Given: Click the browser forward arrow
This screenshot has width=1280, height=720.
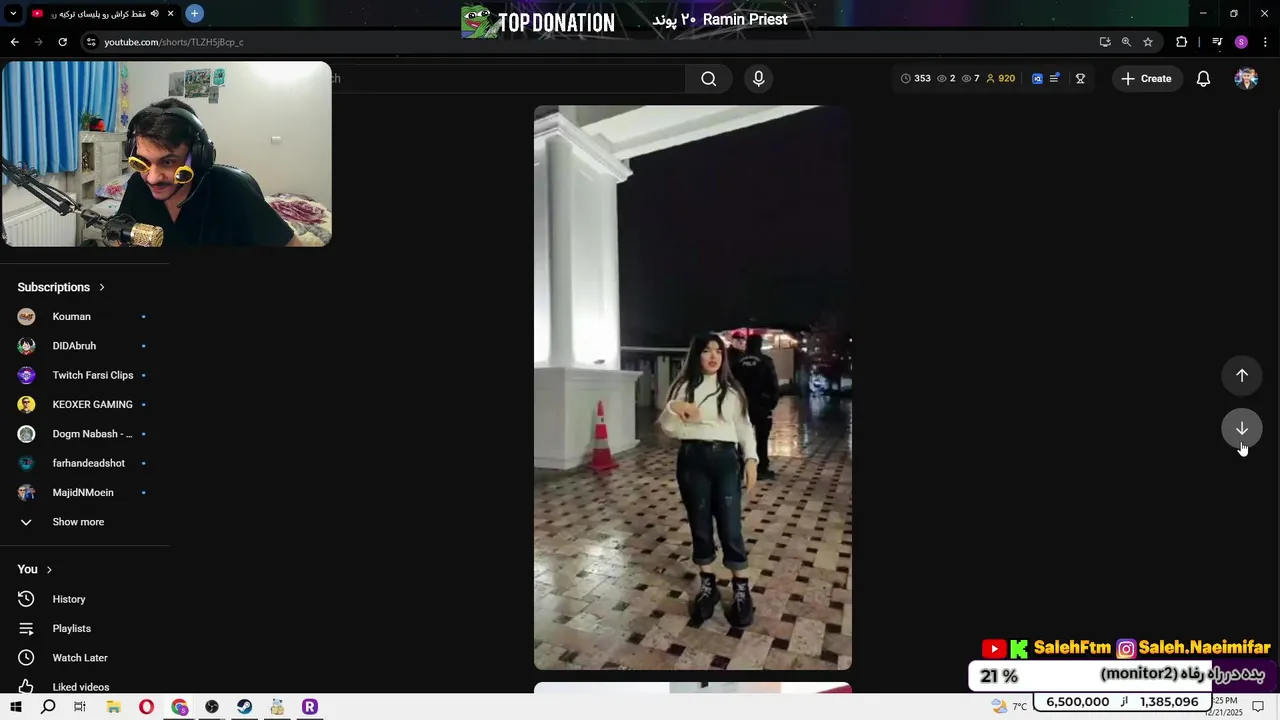Looking at the screenshot, I should pos(38,42).
